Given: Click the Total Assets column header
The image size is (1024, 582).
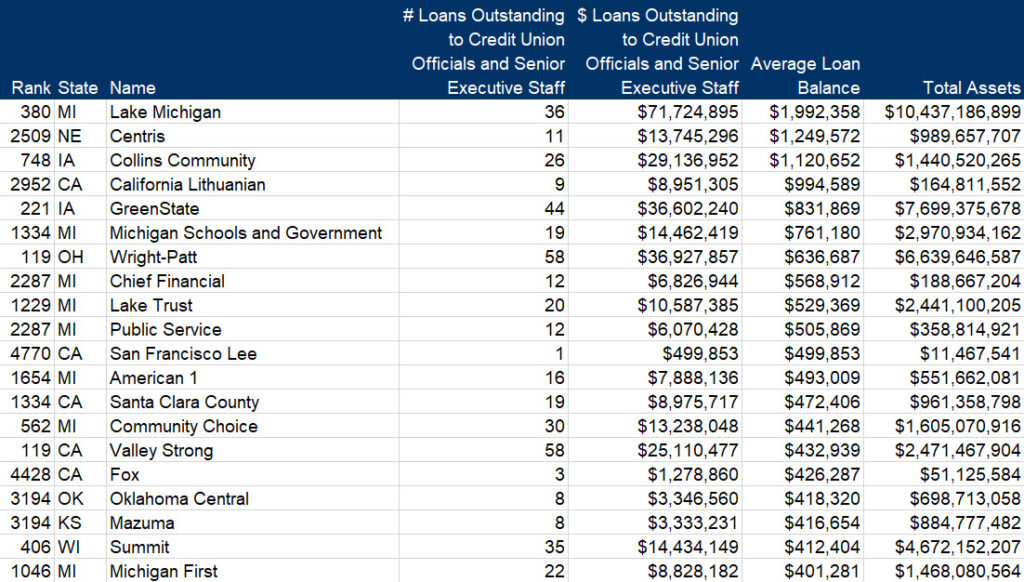Looking at the screenshot, I should pyautogui.click(x=971, y=88).
